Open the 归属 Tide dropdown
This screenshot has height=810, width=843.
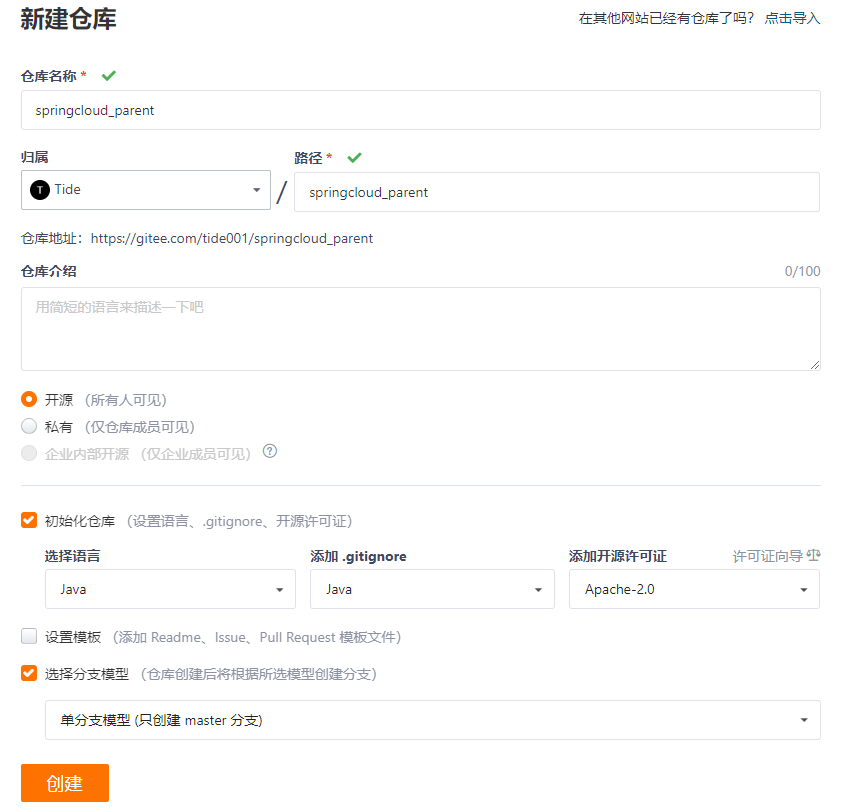click(x=146, y=190)
